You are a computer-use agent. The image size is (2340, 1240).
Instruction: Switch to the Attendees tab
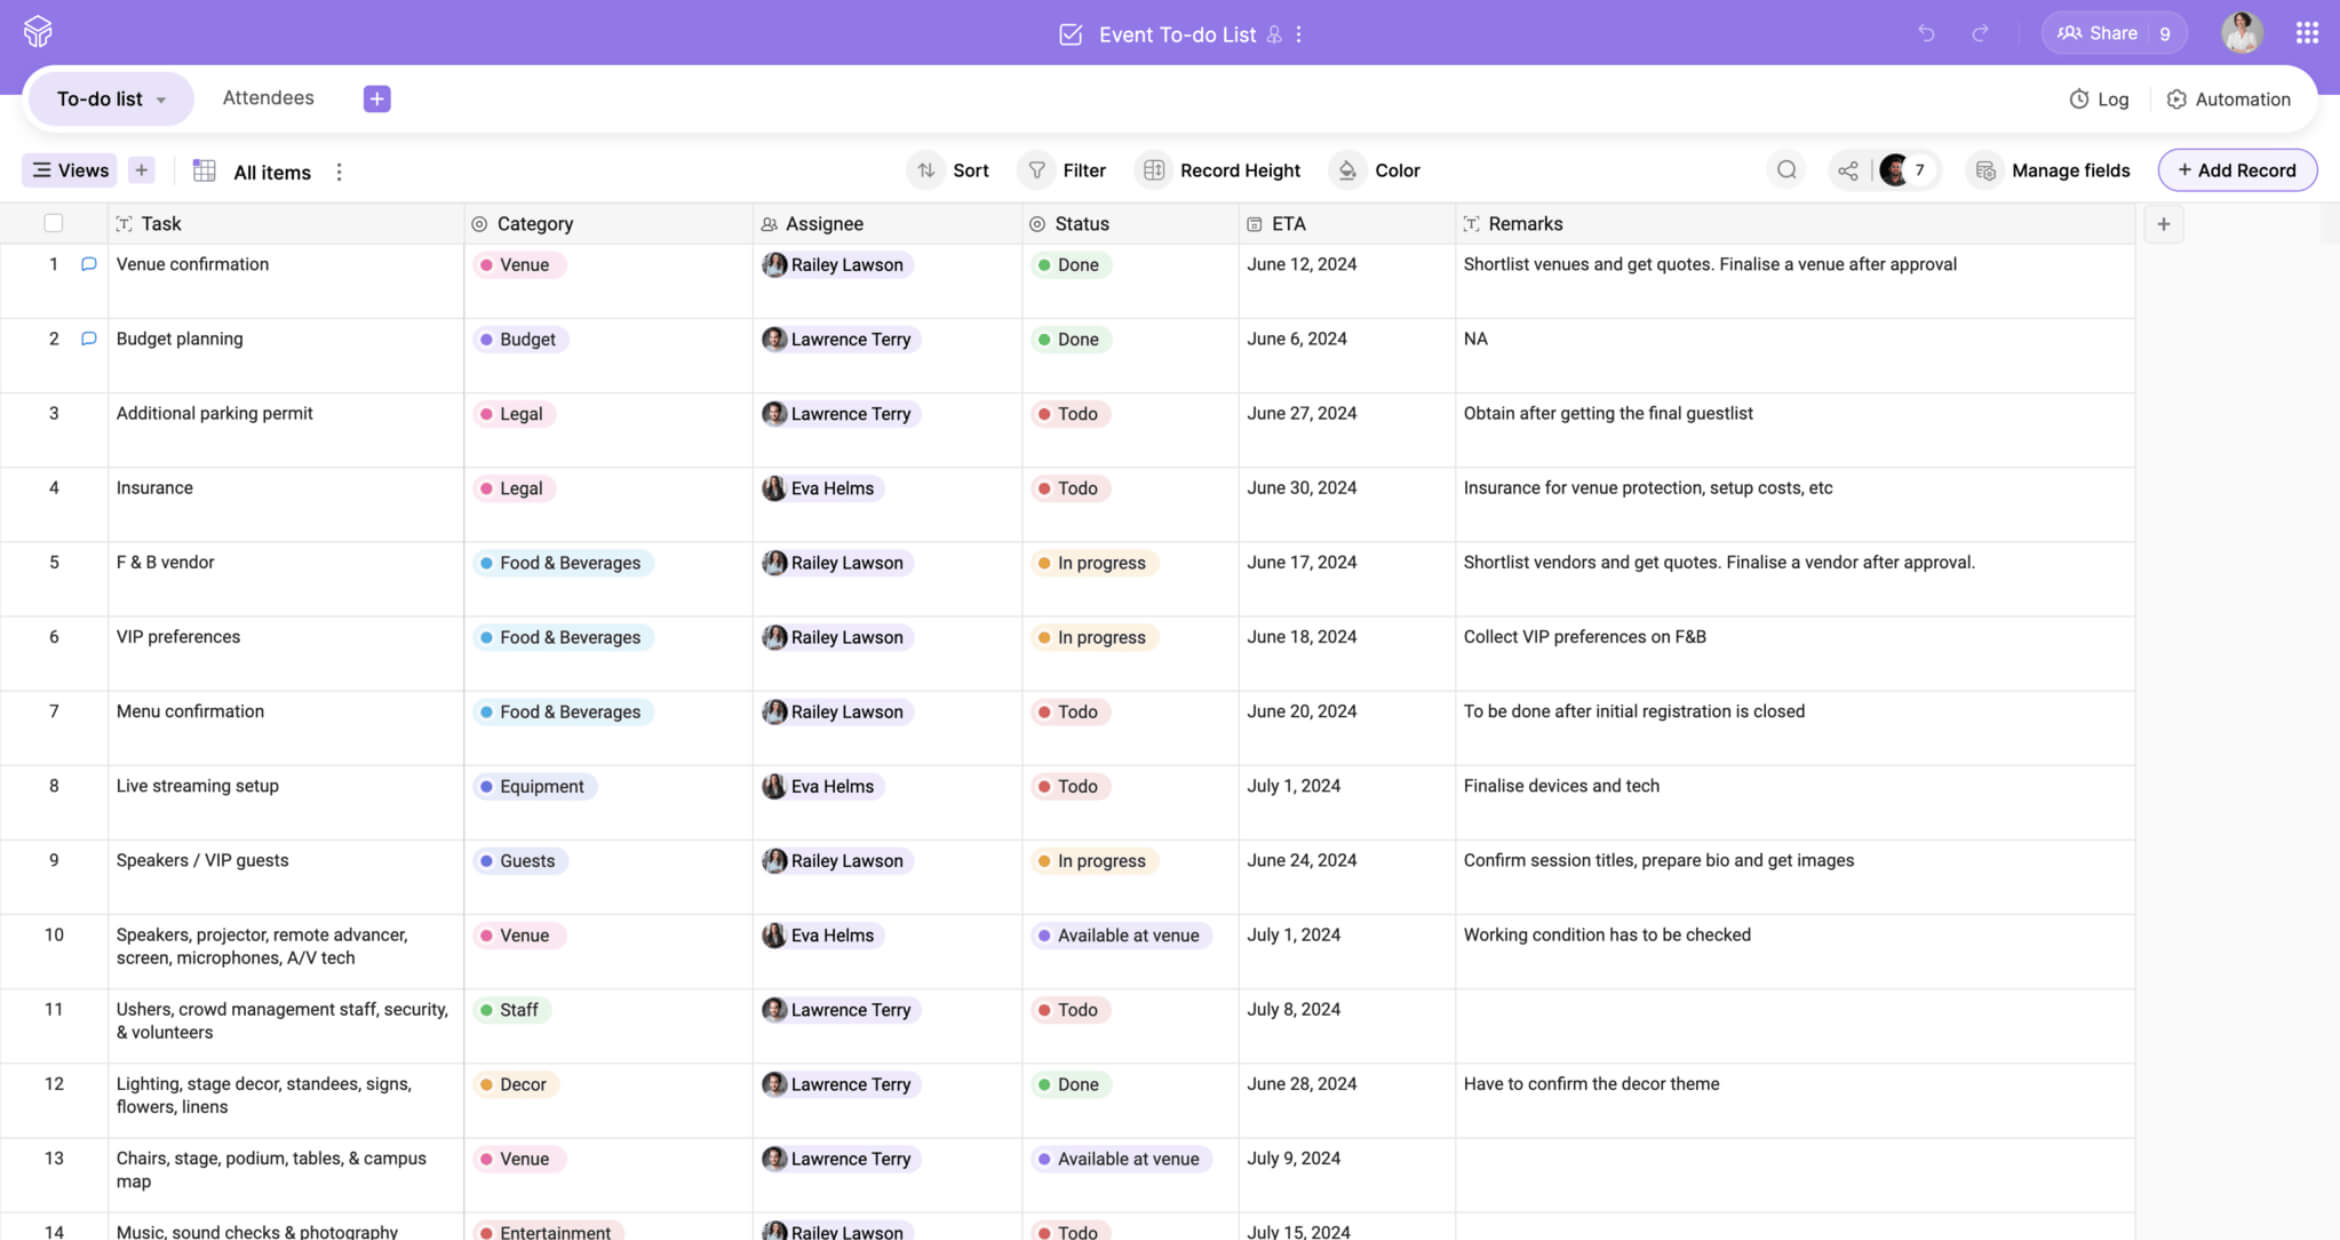point(268,98)
